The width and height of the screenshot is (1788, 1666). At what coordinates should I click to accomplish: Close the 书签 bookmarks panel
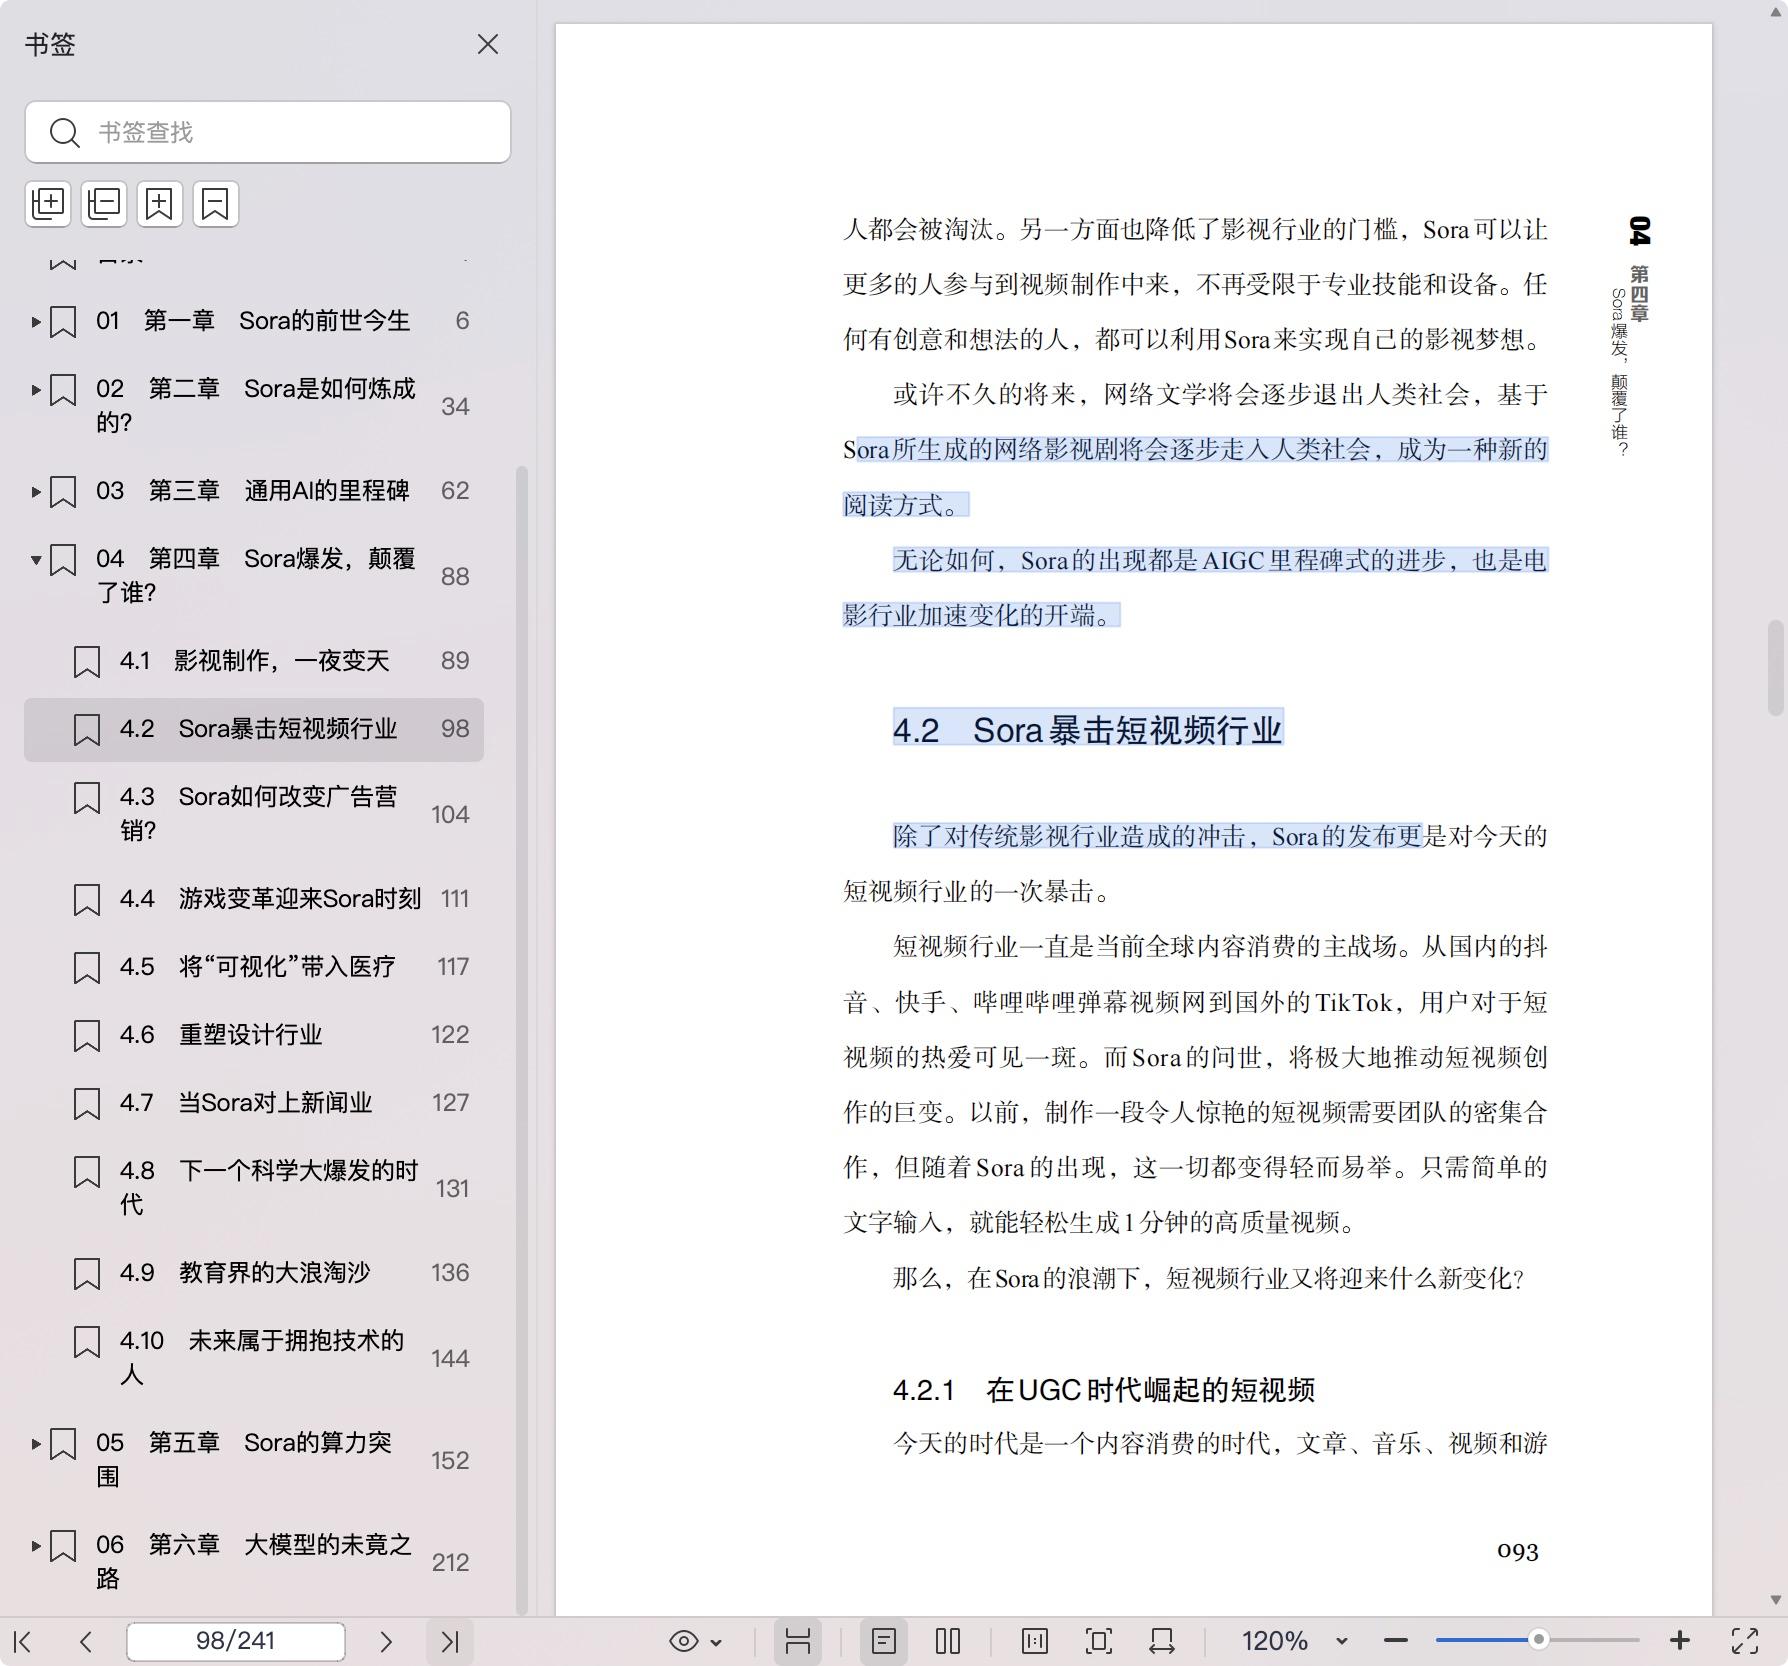click(x=488, y=44)
